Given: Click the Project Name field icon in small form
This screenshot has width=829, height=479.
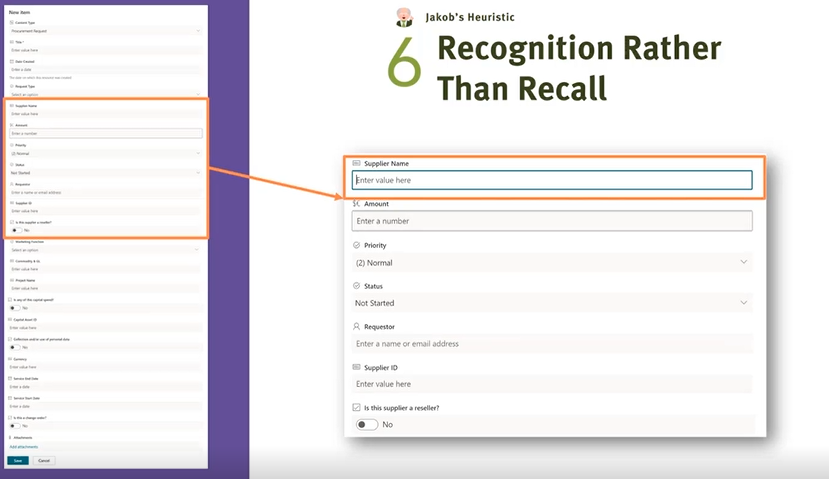Looking at the screenshot, I should pos(12,280).
